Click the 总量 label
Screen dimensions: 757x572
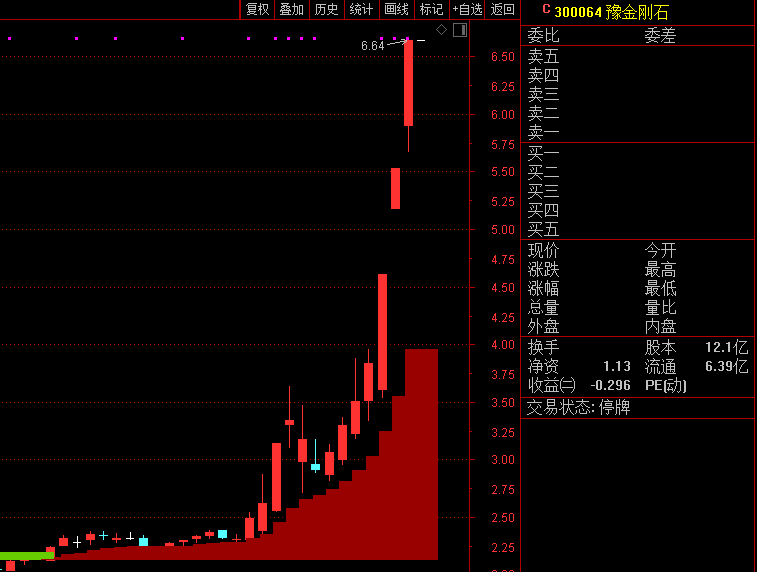tap(543, 307)
